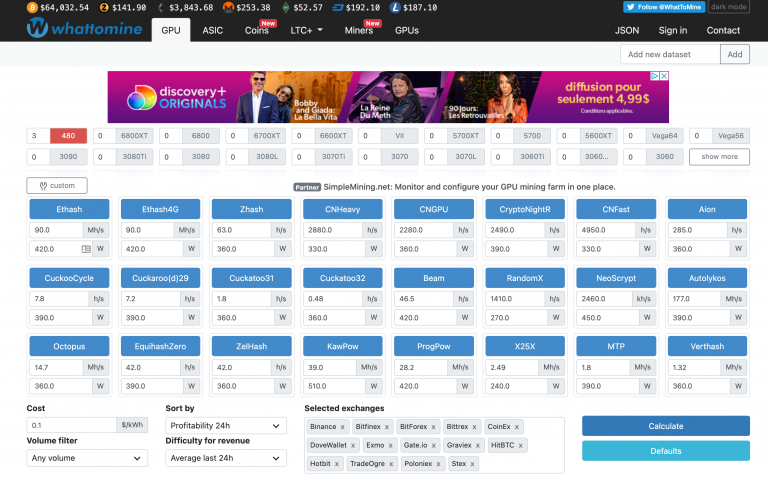Click the Ethereum Classic price icon
768x477 pixels.
coord(286,7)
